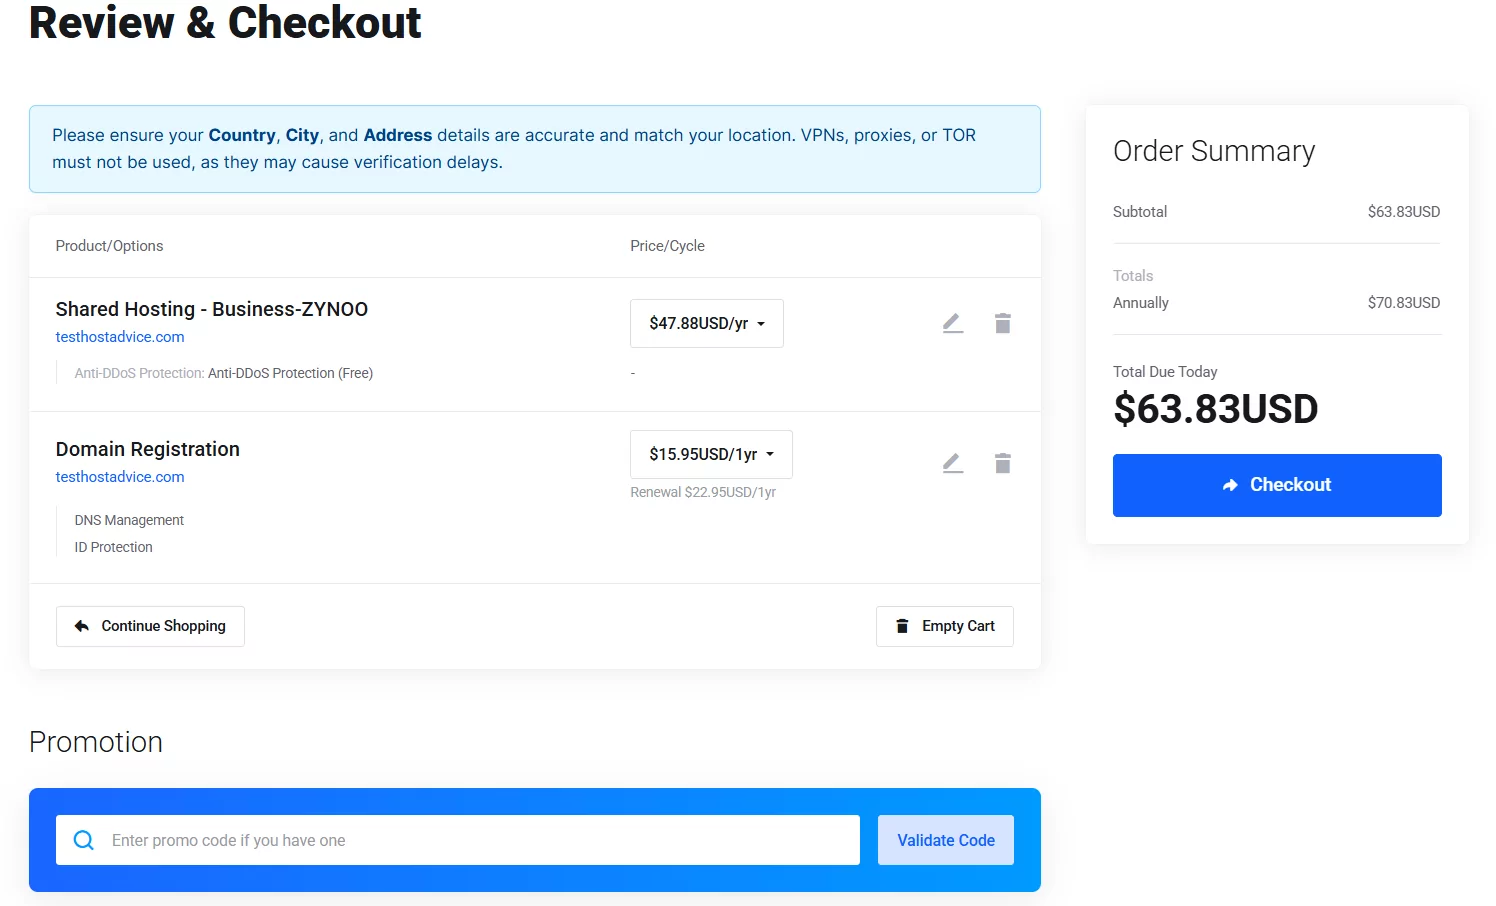Click the back arrow on Continue Shopping

click(82, 626)
